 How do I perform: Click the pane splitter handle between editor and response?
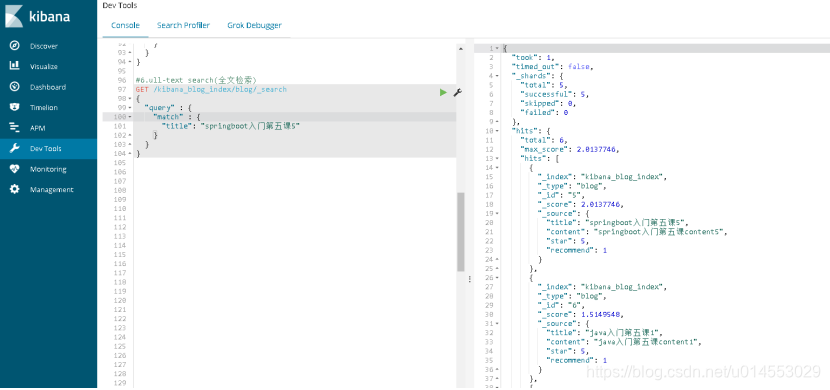(469, 279)
